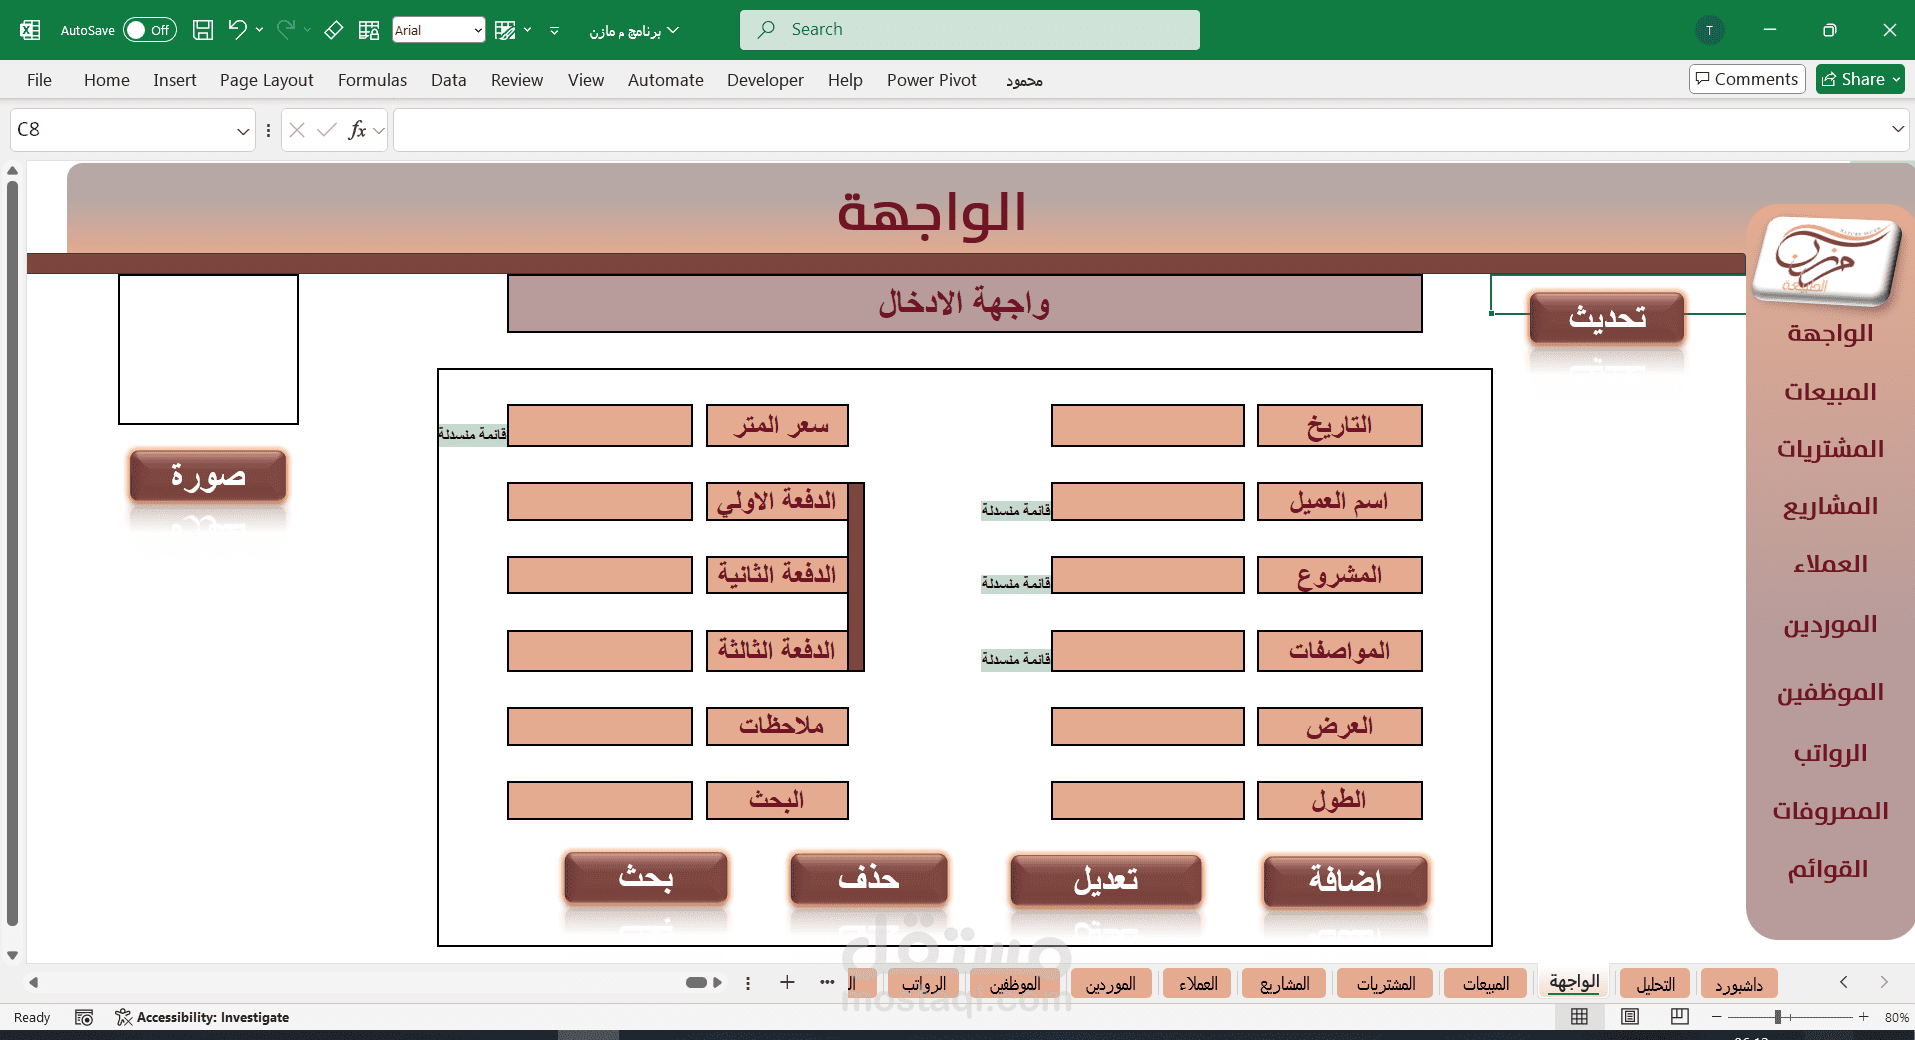1915x1040 pixels.
Task: Go to المصروفات in the sidebar
Action: point(1830,811)
